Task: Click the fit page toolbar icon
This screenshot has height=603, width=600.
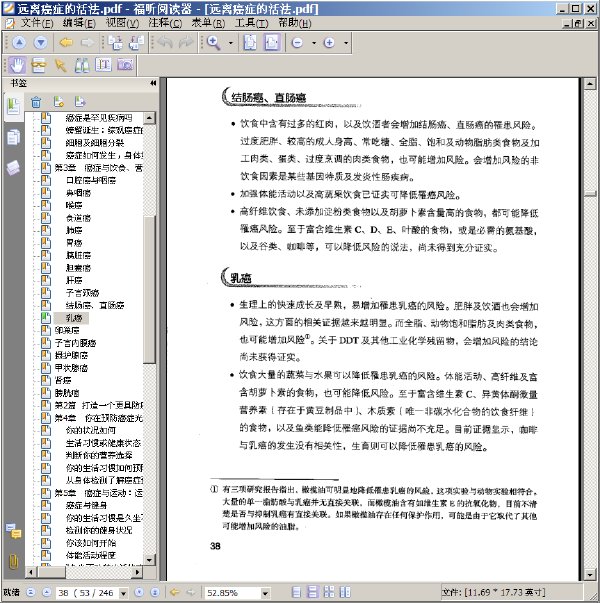Action: coord(250,43)
